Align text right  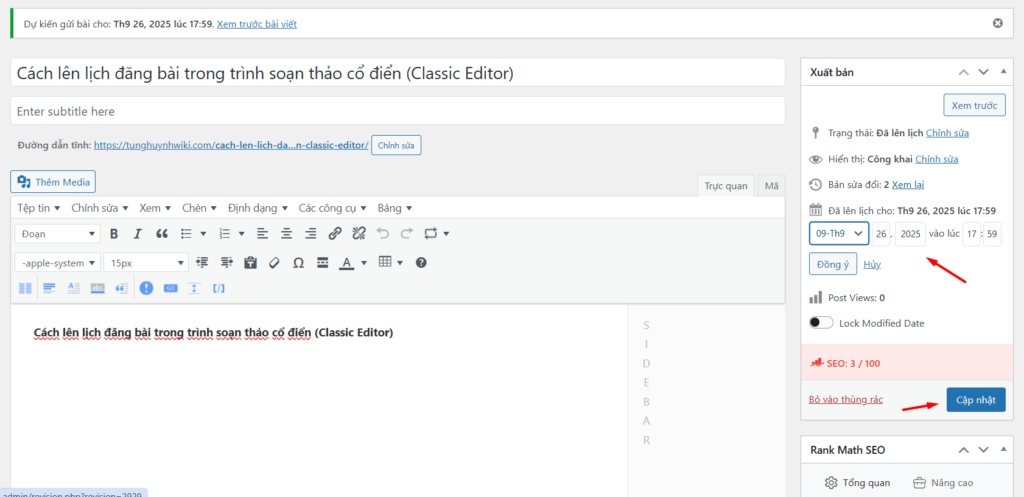coord(311,234)
